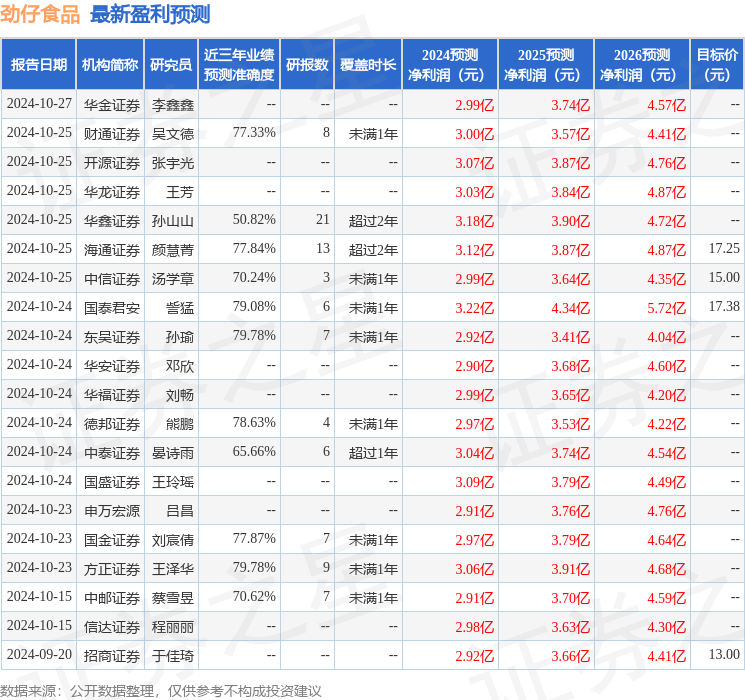
Task: Click researcher name 张宇光
Action: tap(173, 163)
